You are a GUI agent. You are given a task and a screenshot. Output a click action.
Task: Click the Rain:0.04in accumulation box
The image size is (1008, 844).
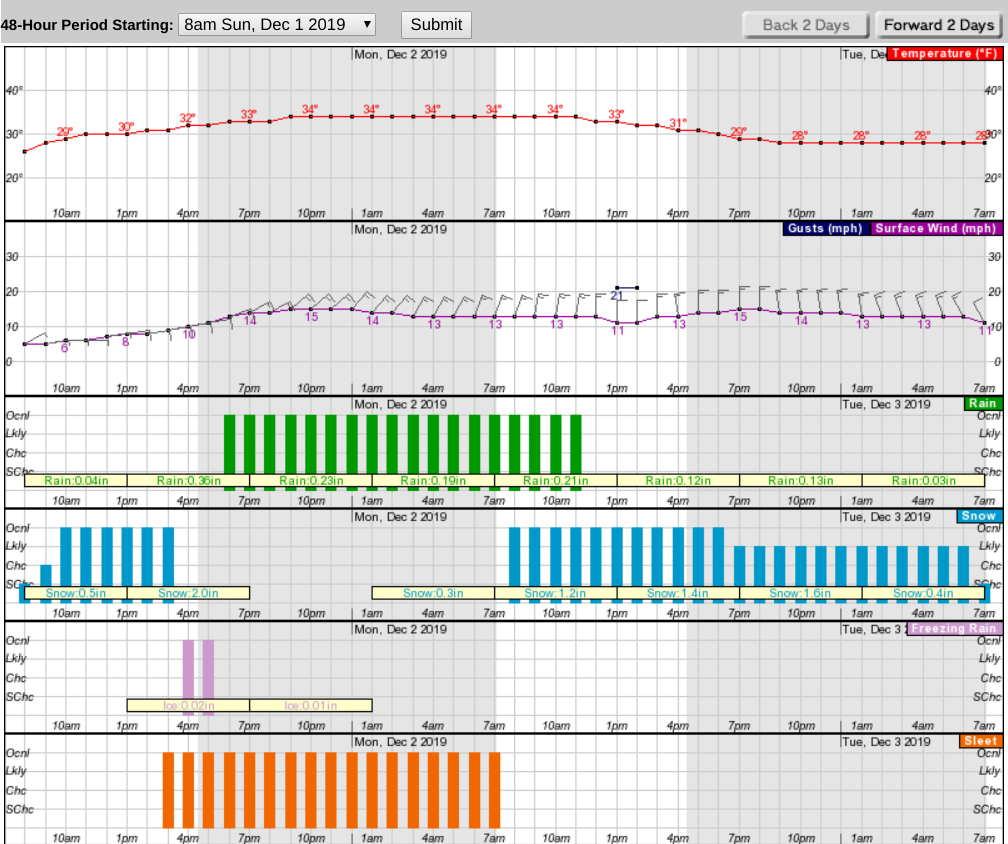75,480
